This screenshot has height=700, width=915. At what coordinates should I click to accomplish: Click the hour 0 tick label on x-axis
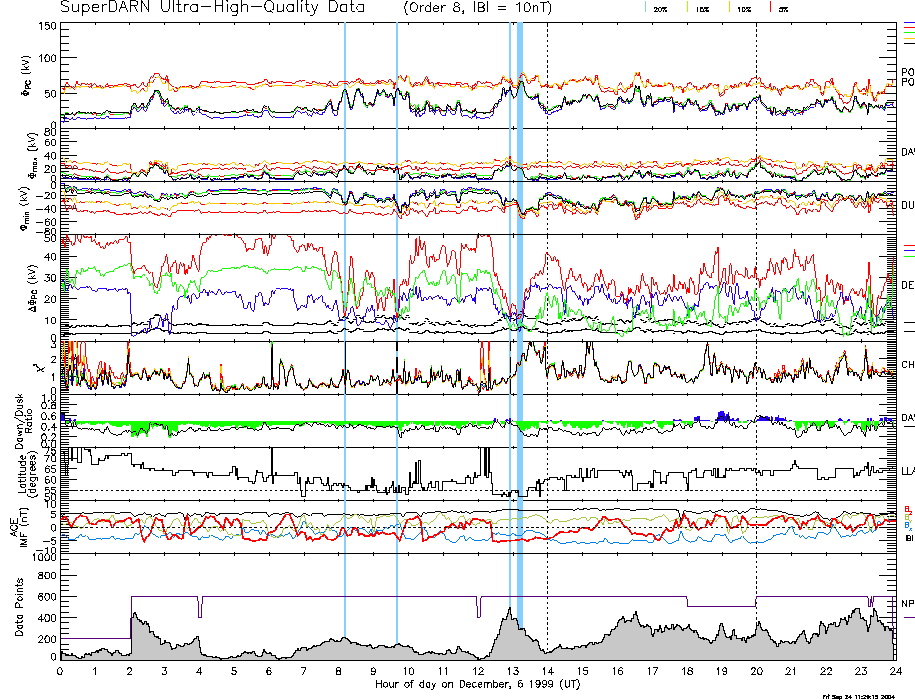61,671
